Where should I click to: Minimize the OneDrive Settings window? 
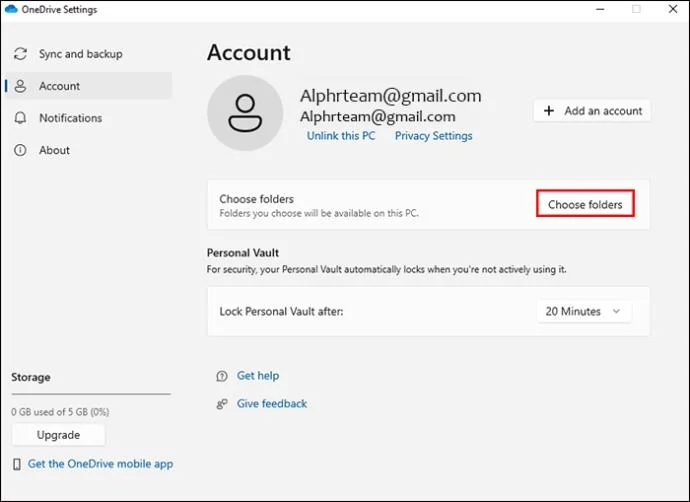(x=600, y=9)
